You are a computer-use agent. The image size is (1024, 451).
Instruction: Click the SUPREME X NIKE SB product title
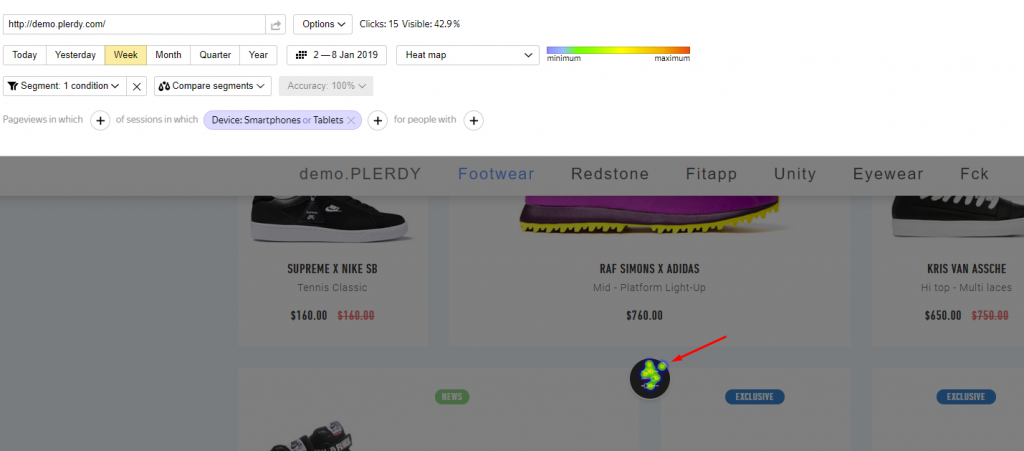coord(332,269)
